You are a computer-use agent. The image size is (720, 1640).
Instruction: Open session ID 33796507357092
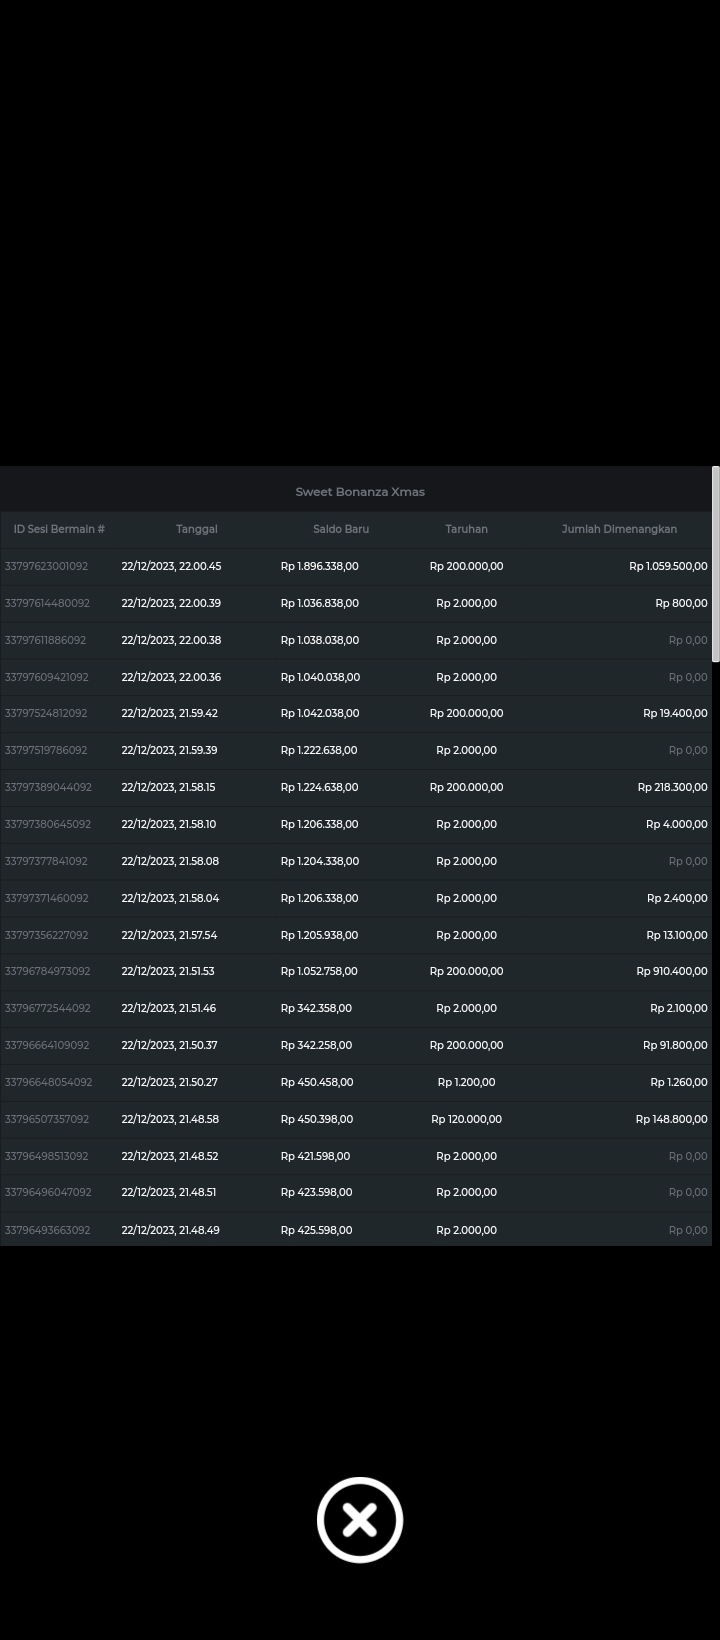pyautogui.click(x=46, y=1119)
